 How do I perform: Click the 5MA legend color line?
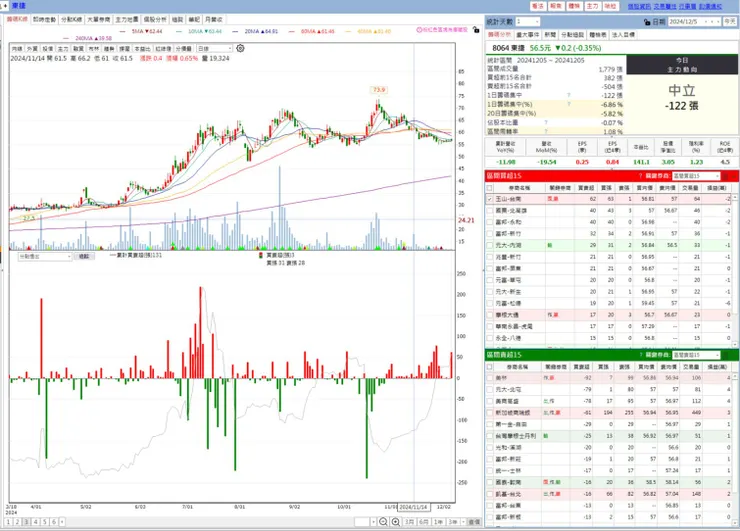[123, 32]
